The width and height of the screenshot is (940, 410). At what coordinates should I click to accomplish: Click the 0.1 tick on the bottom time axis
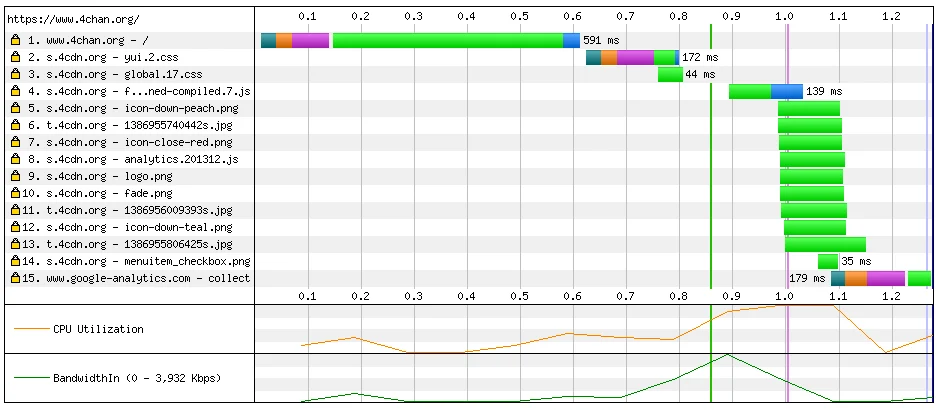tap(308, 296)
